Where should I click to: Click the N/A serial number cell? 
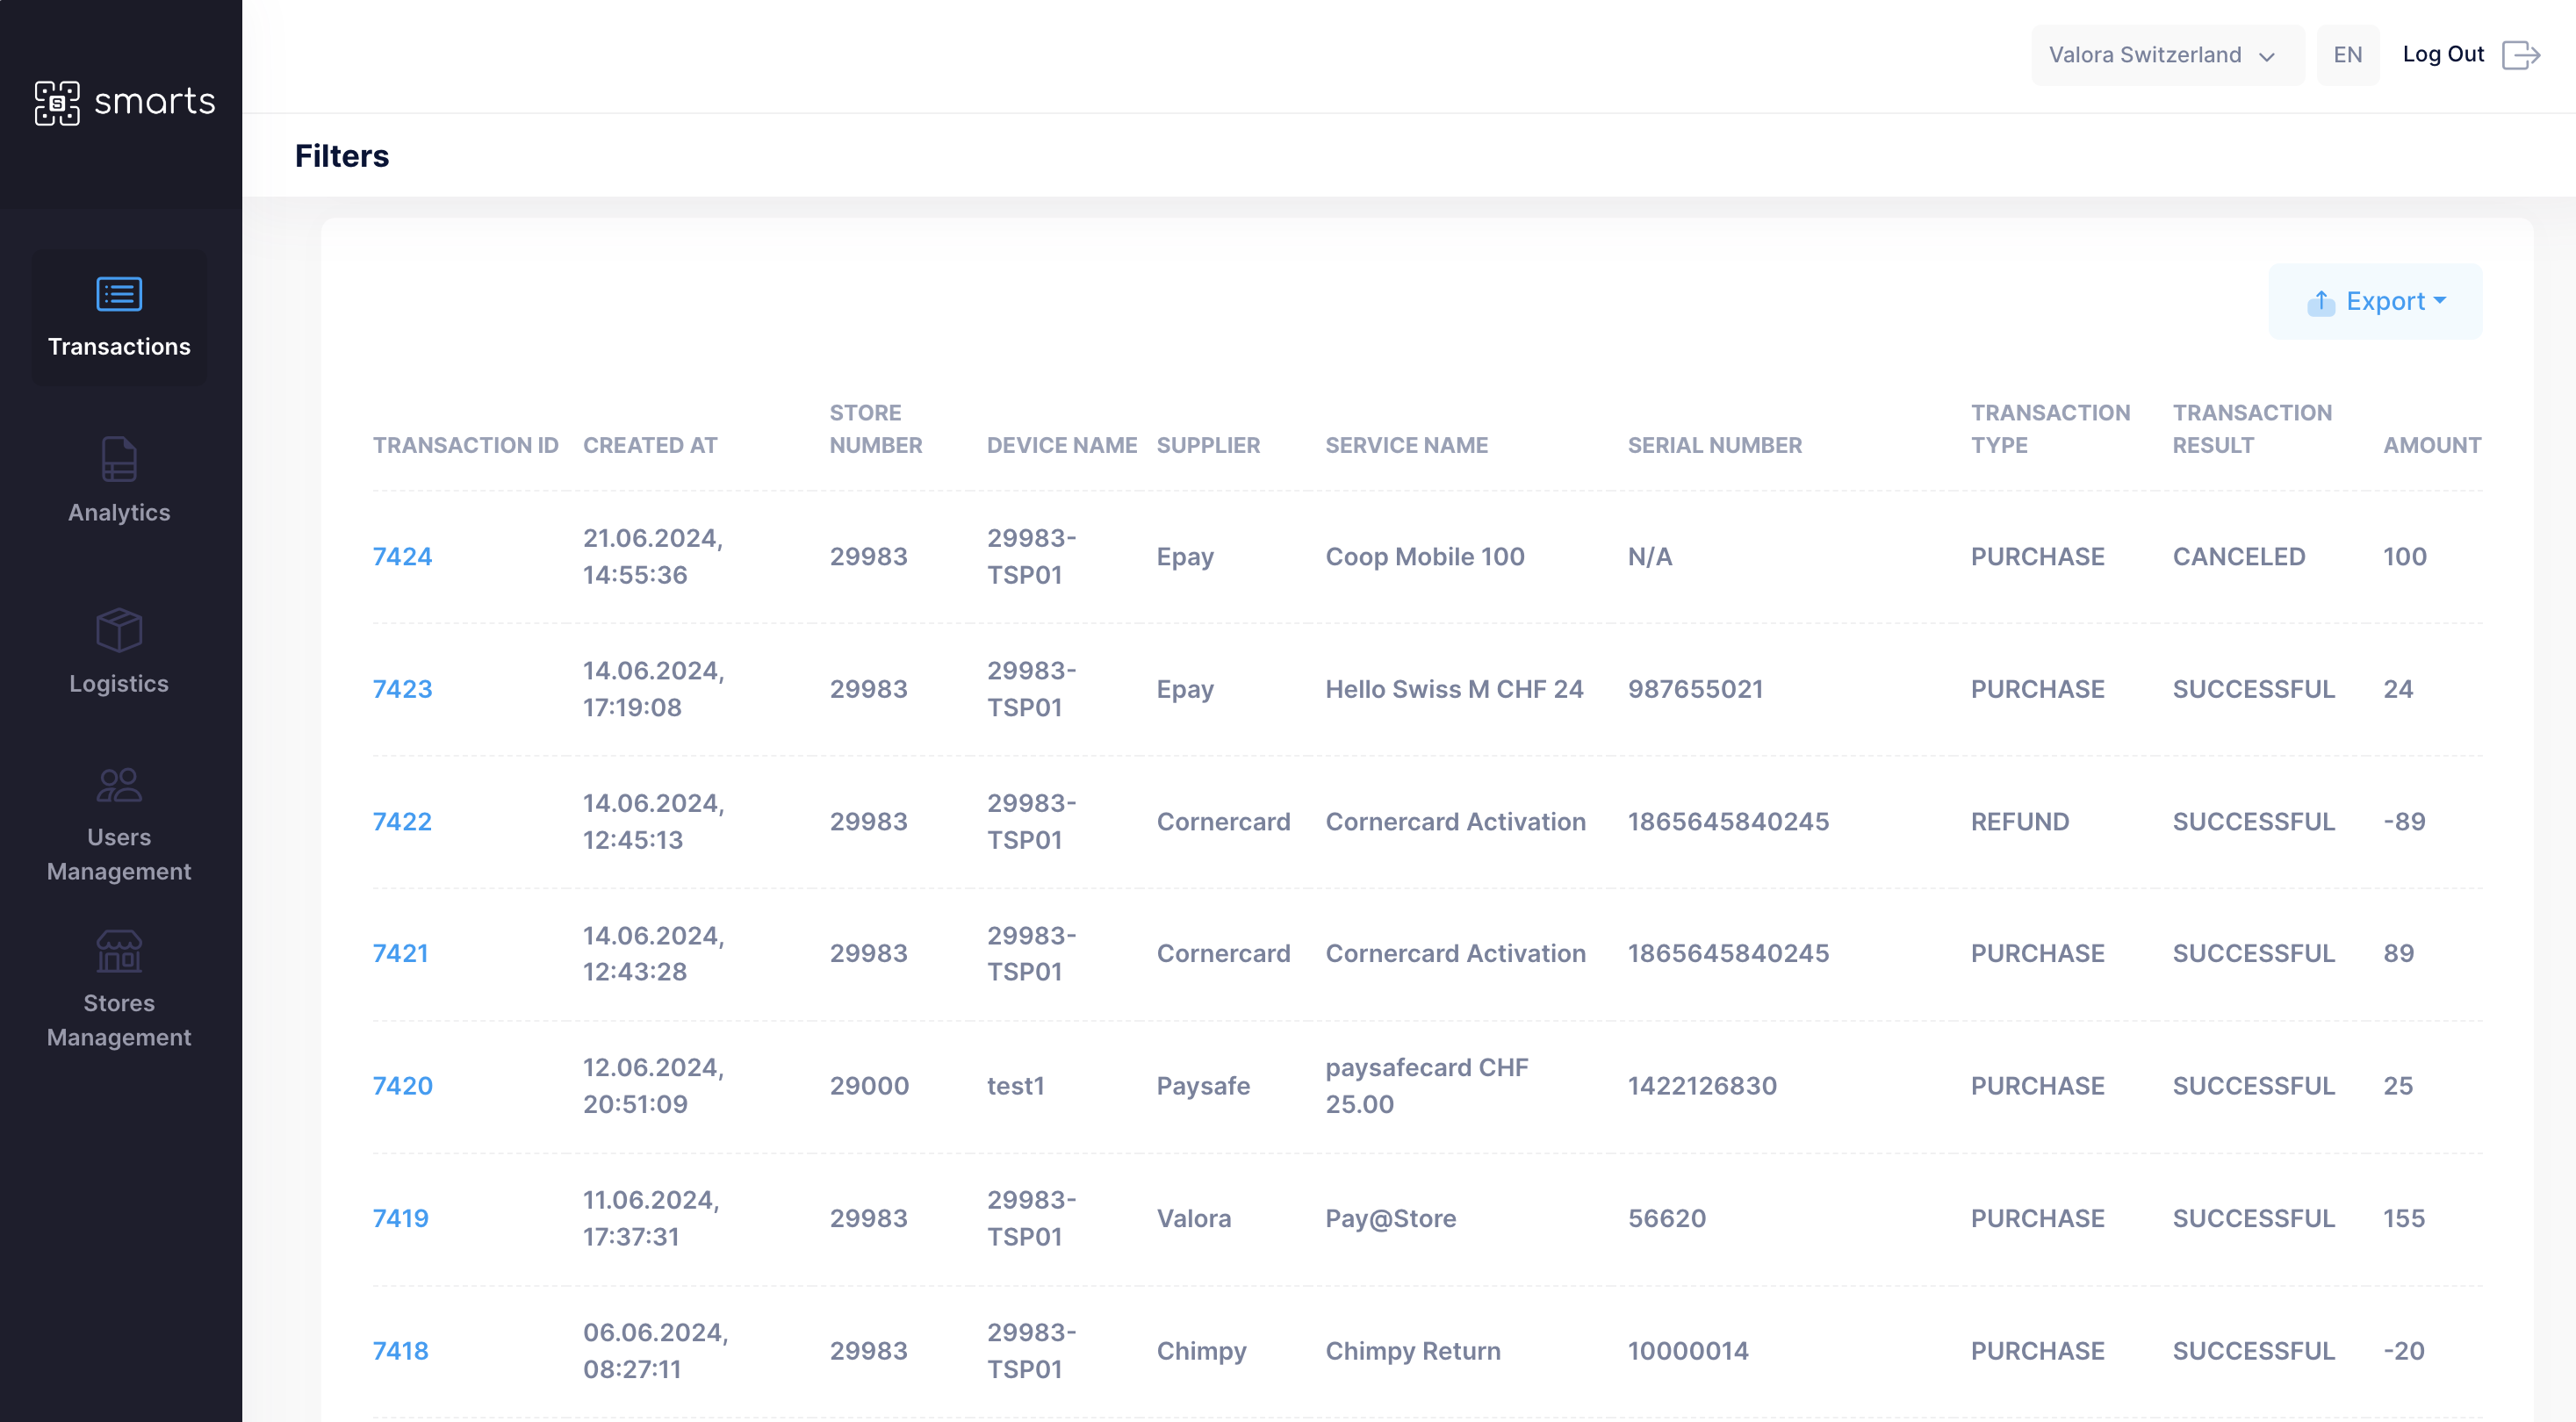(x=1649, y=556)
